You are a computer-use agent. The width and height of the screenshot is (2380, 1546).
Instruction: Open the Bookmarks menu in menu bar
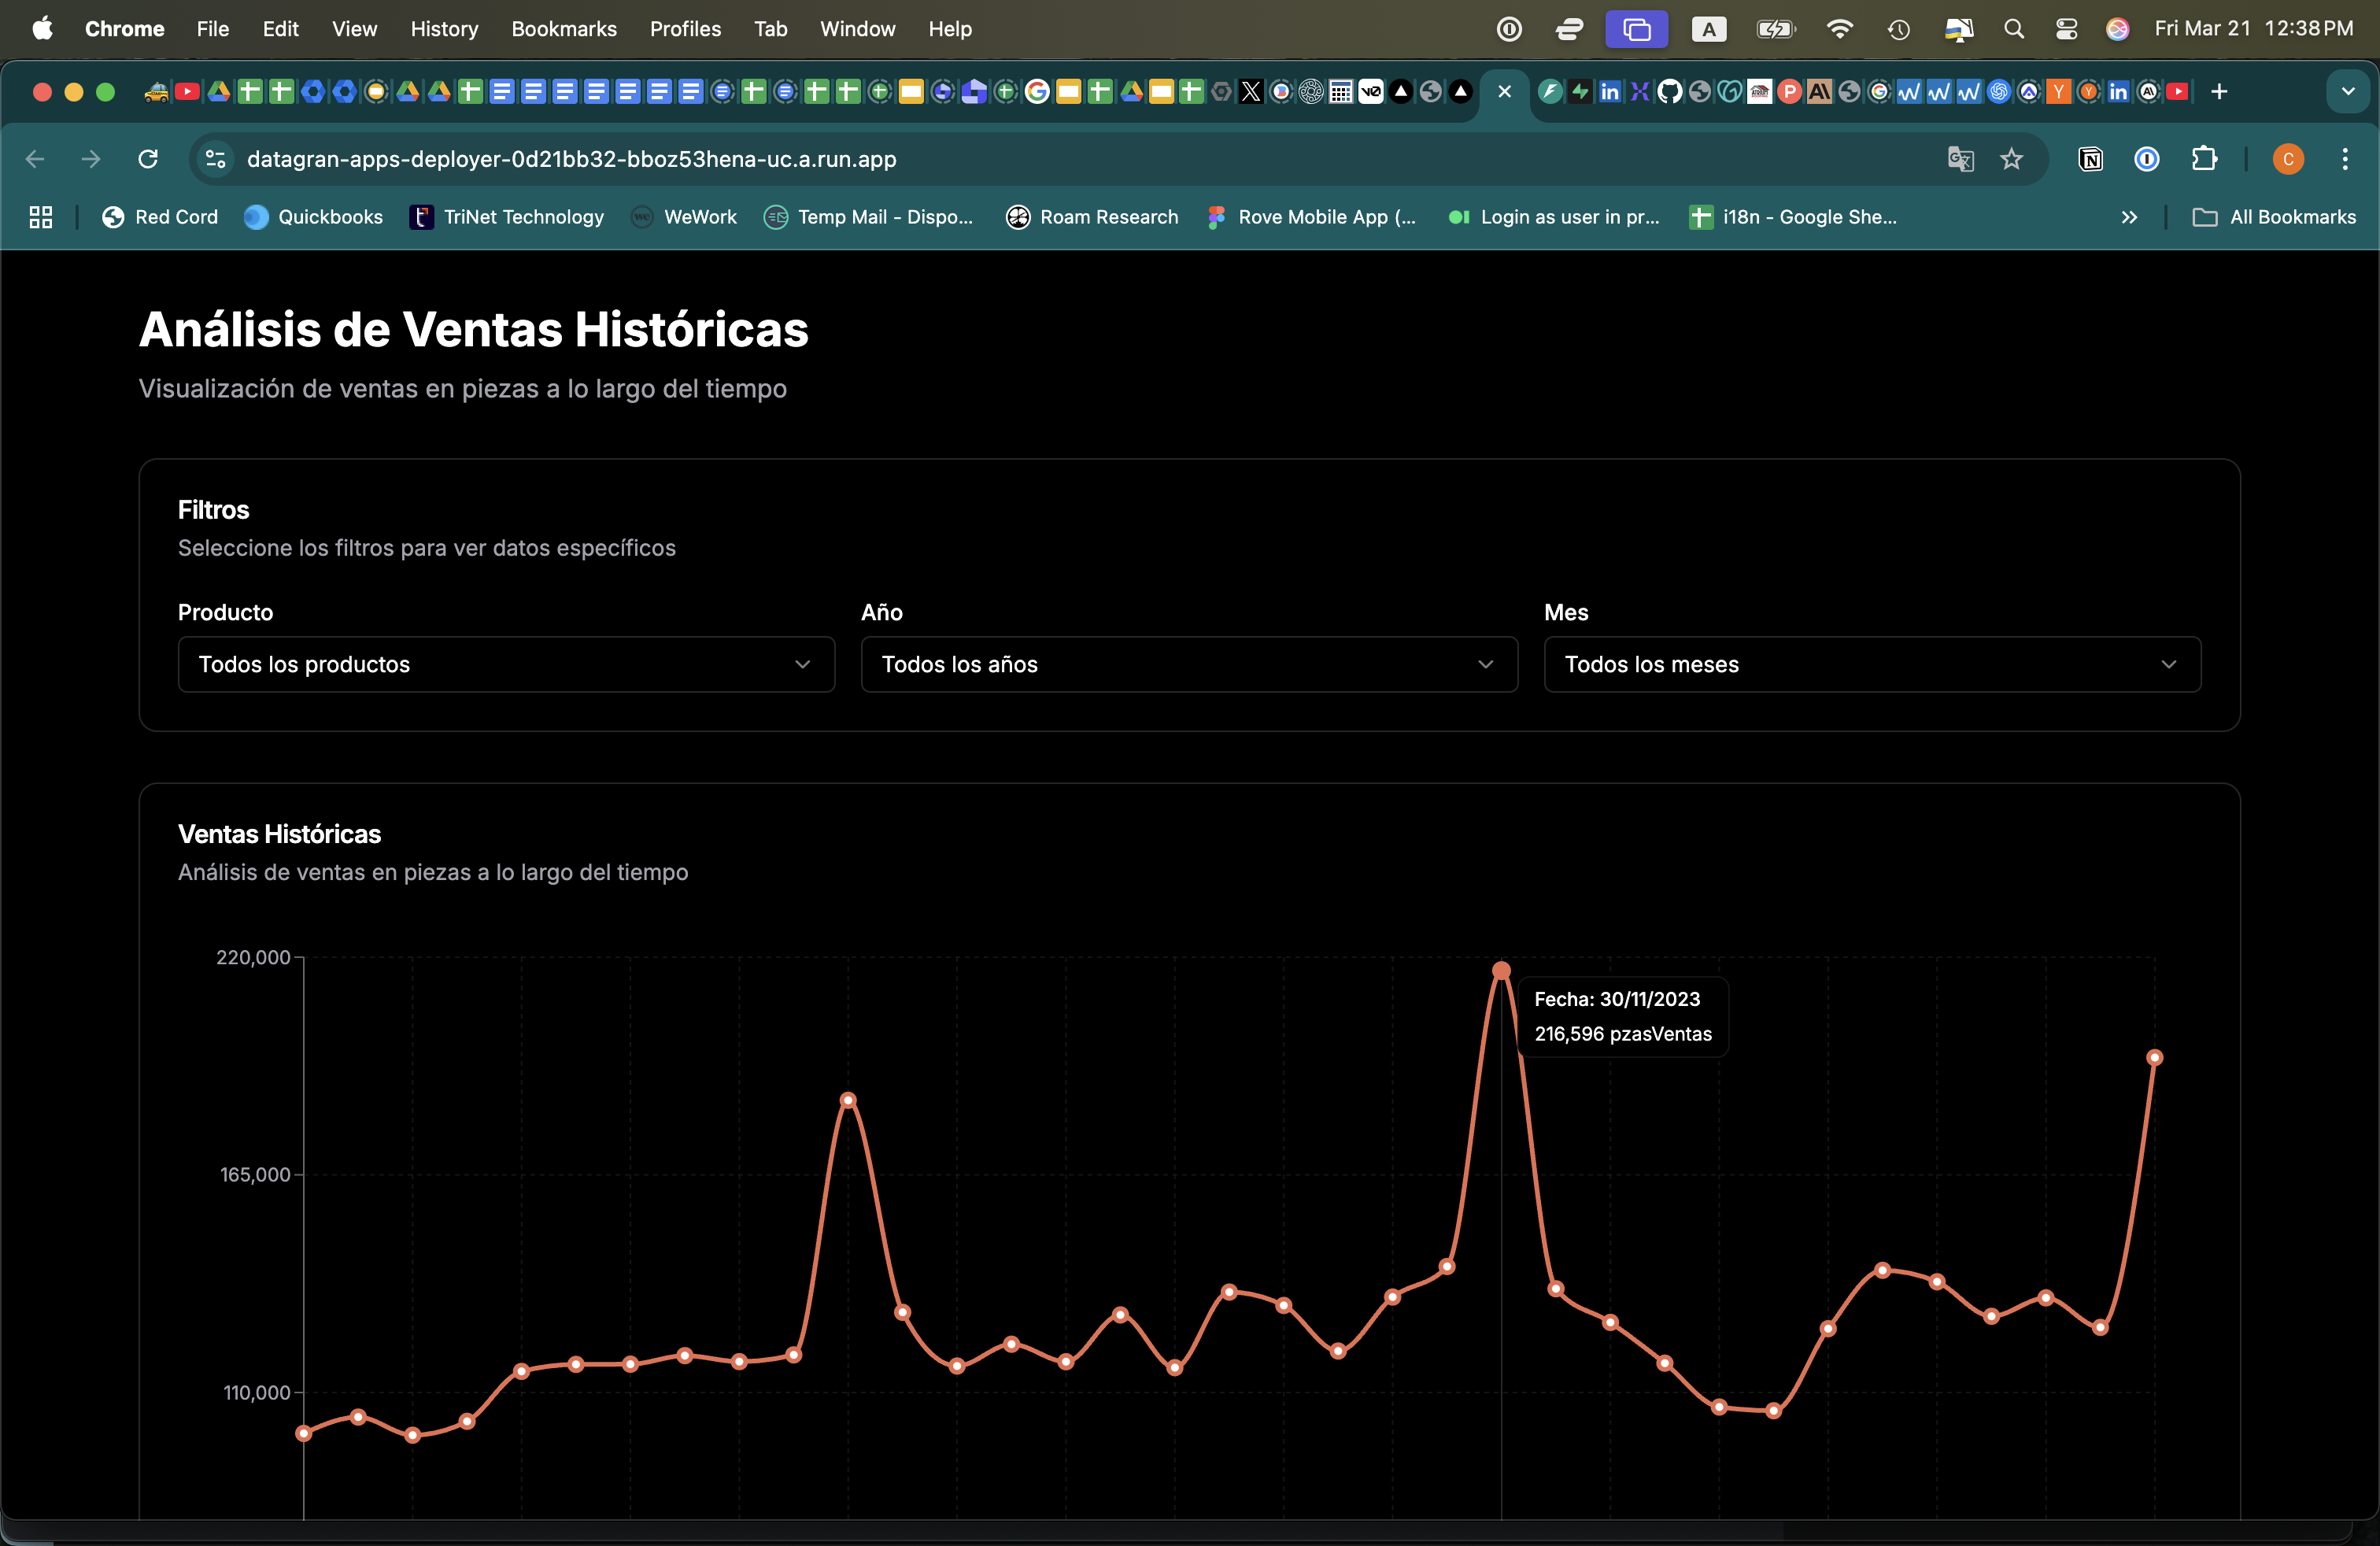[564, 29]
